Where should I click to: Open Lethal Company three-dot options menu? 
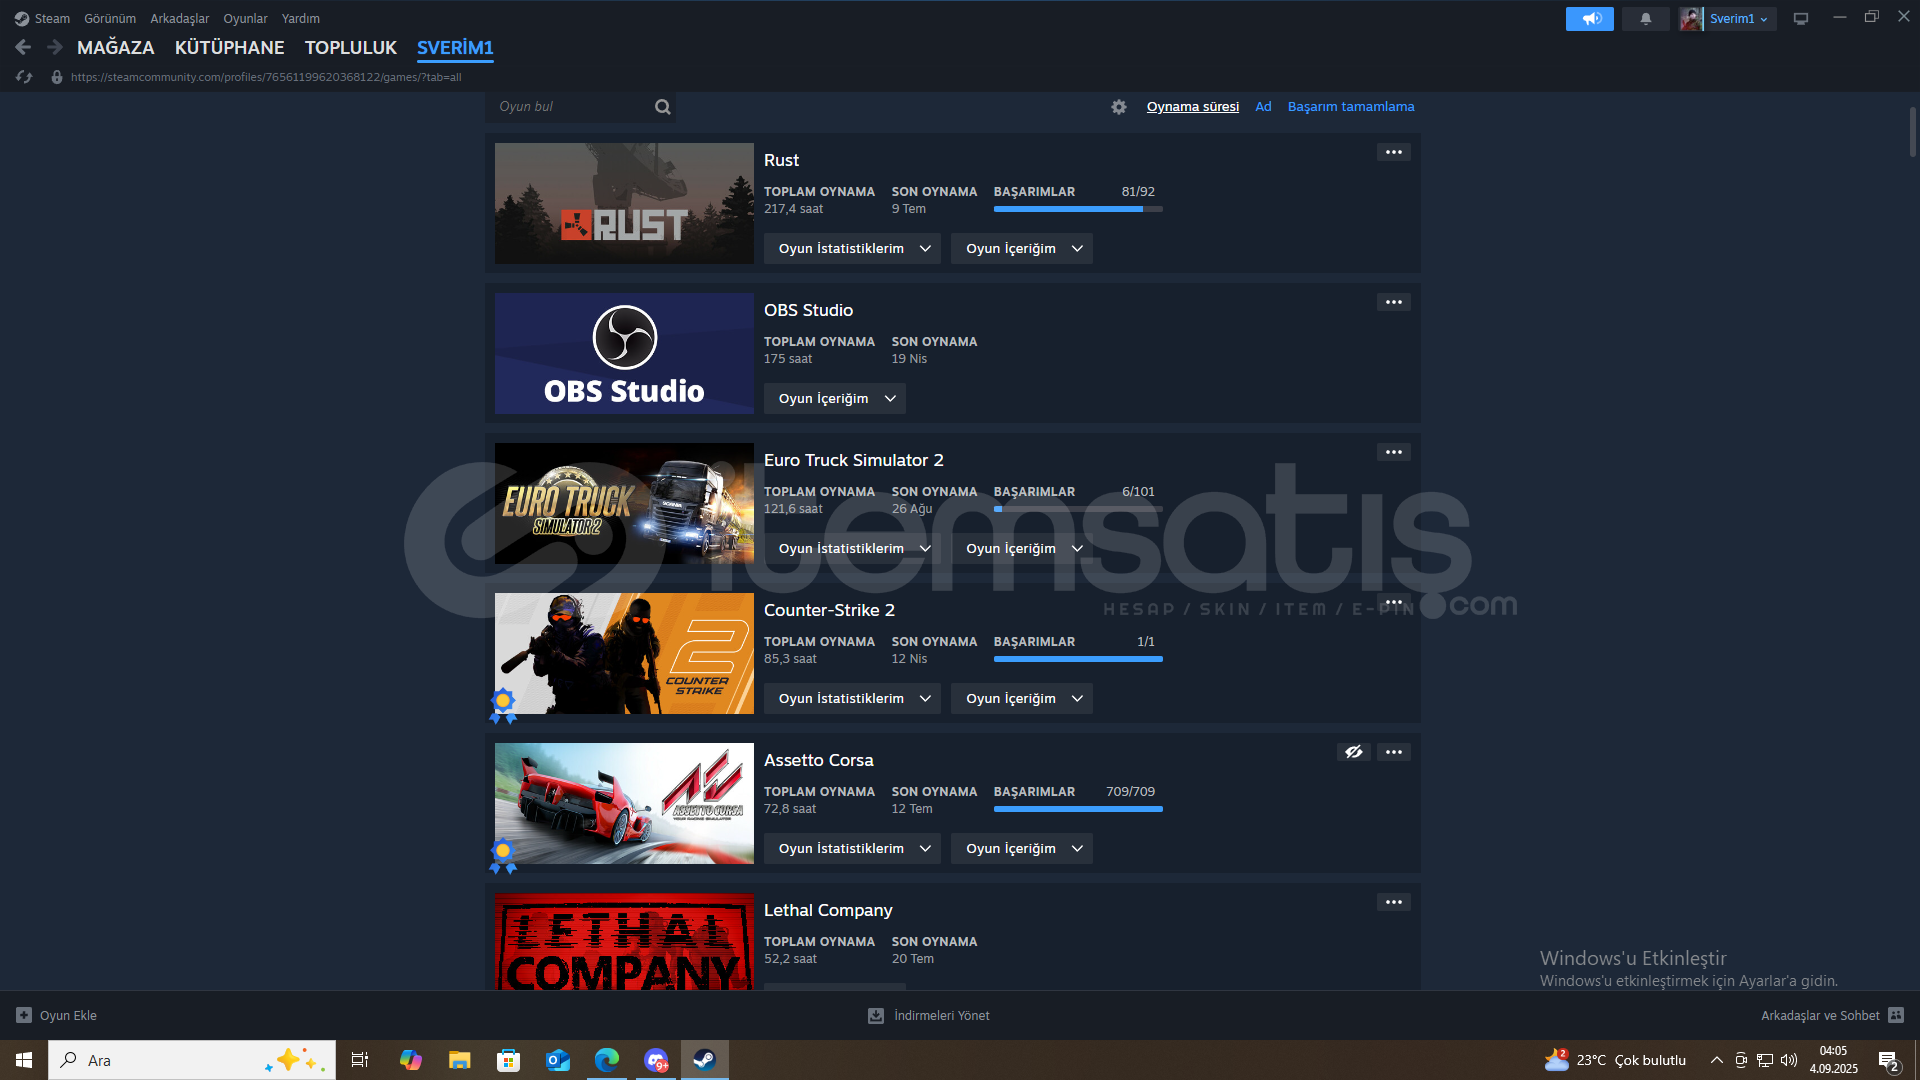tap(1394, 902)
